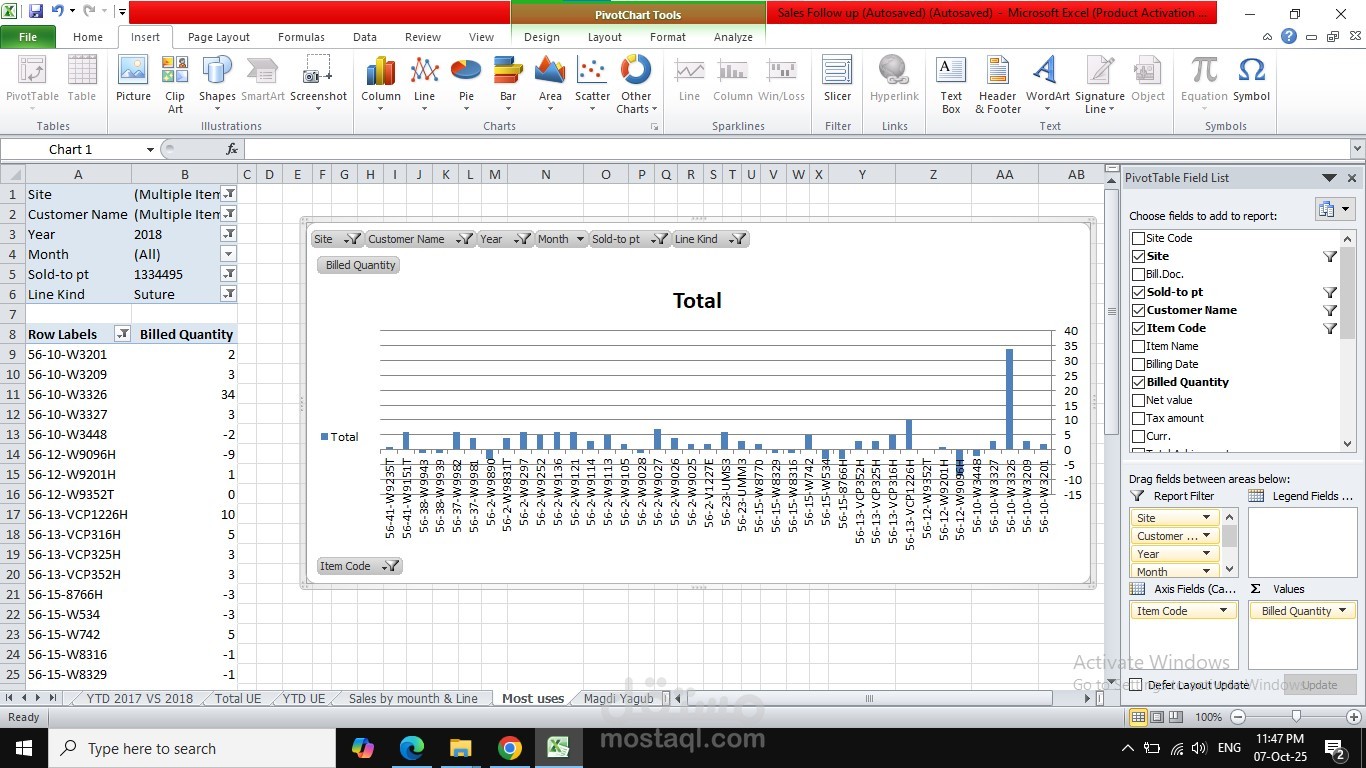Open Header & Footer tool
1366x768 pixels.
coord(998,85)
